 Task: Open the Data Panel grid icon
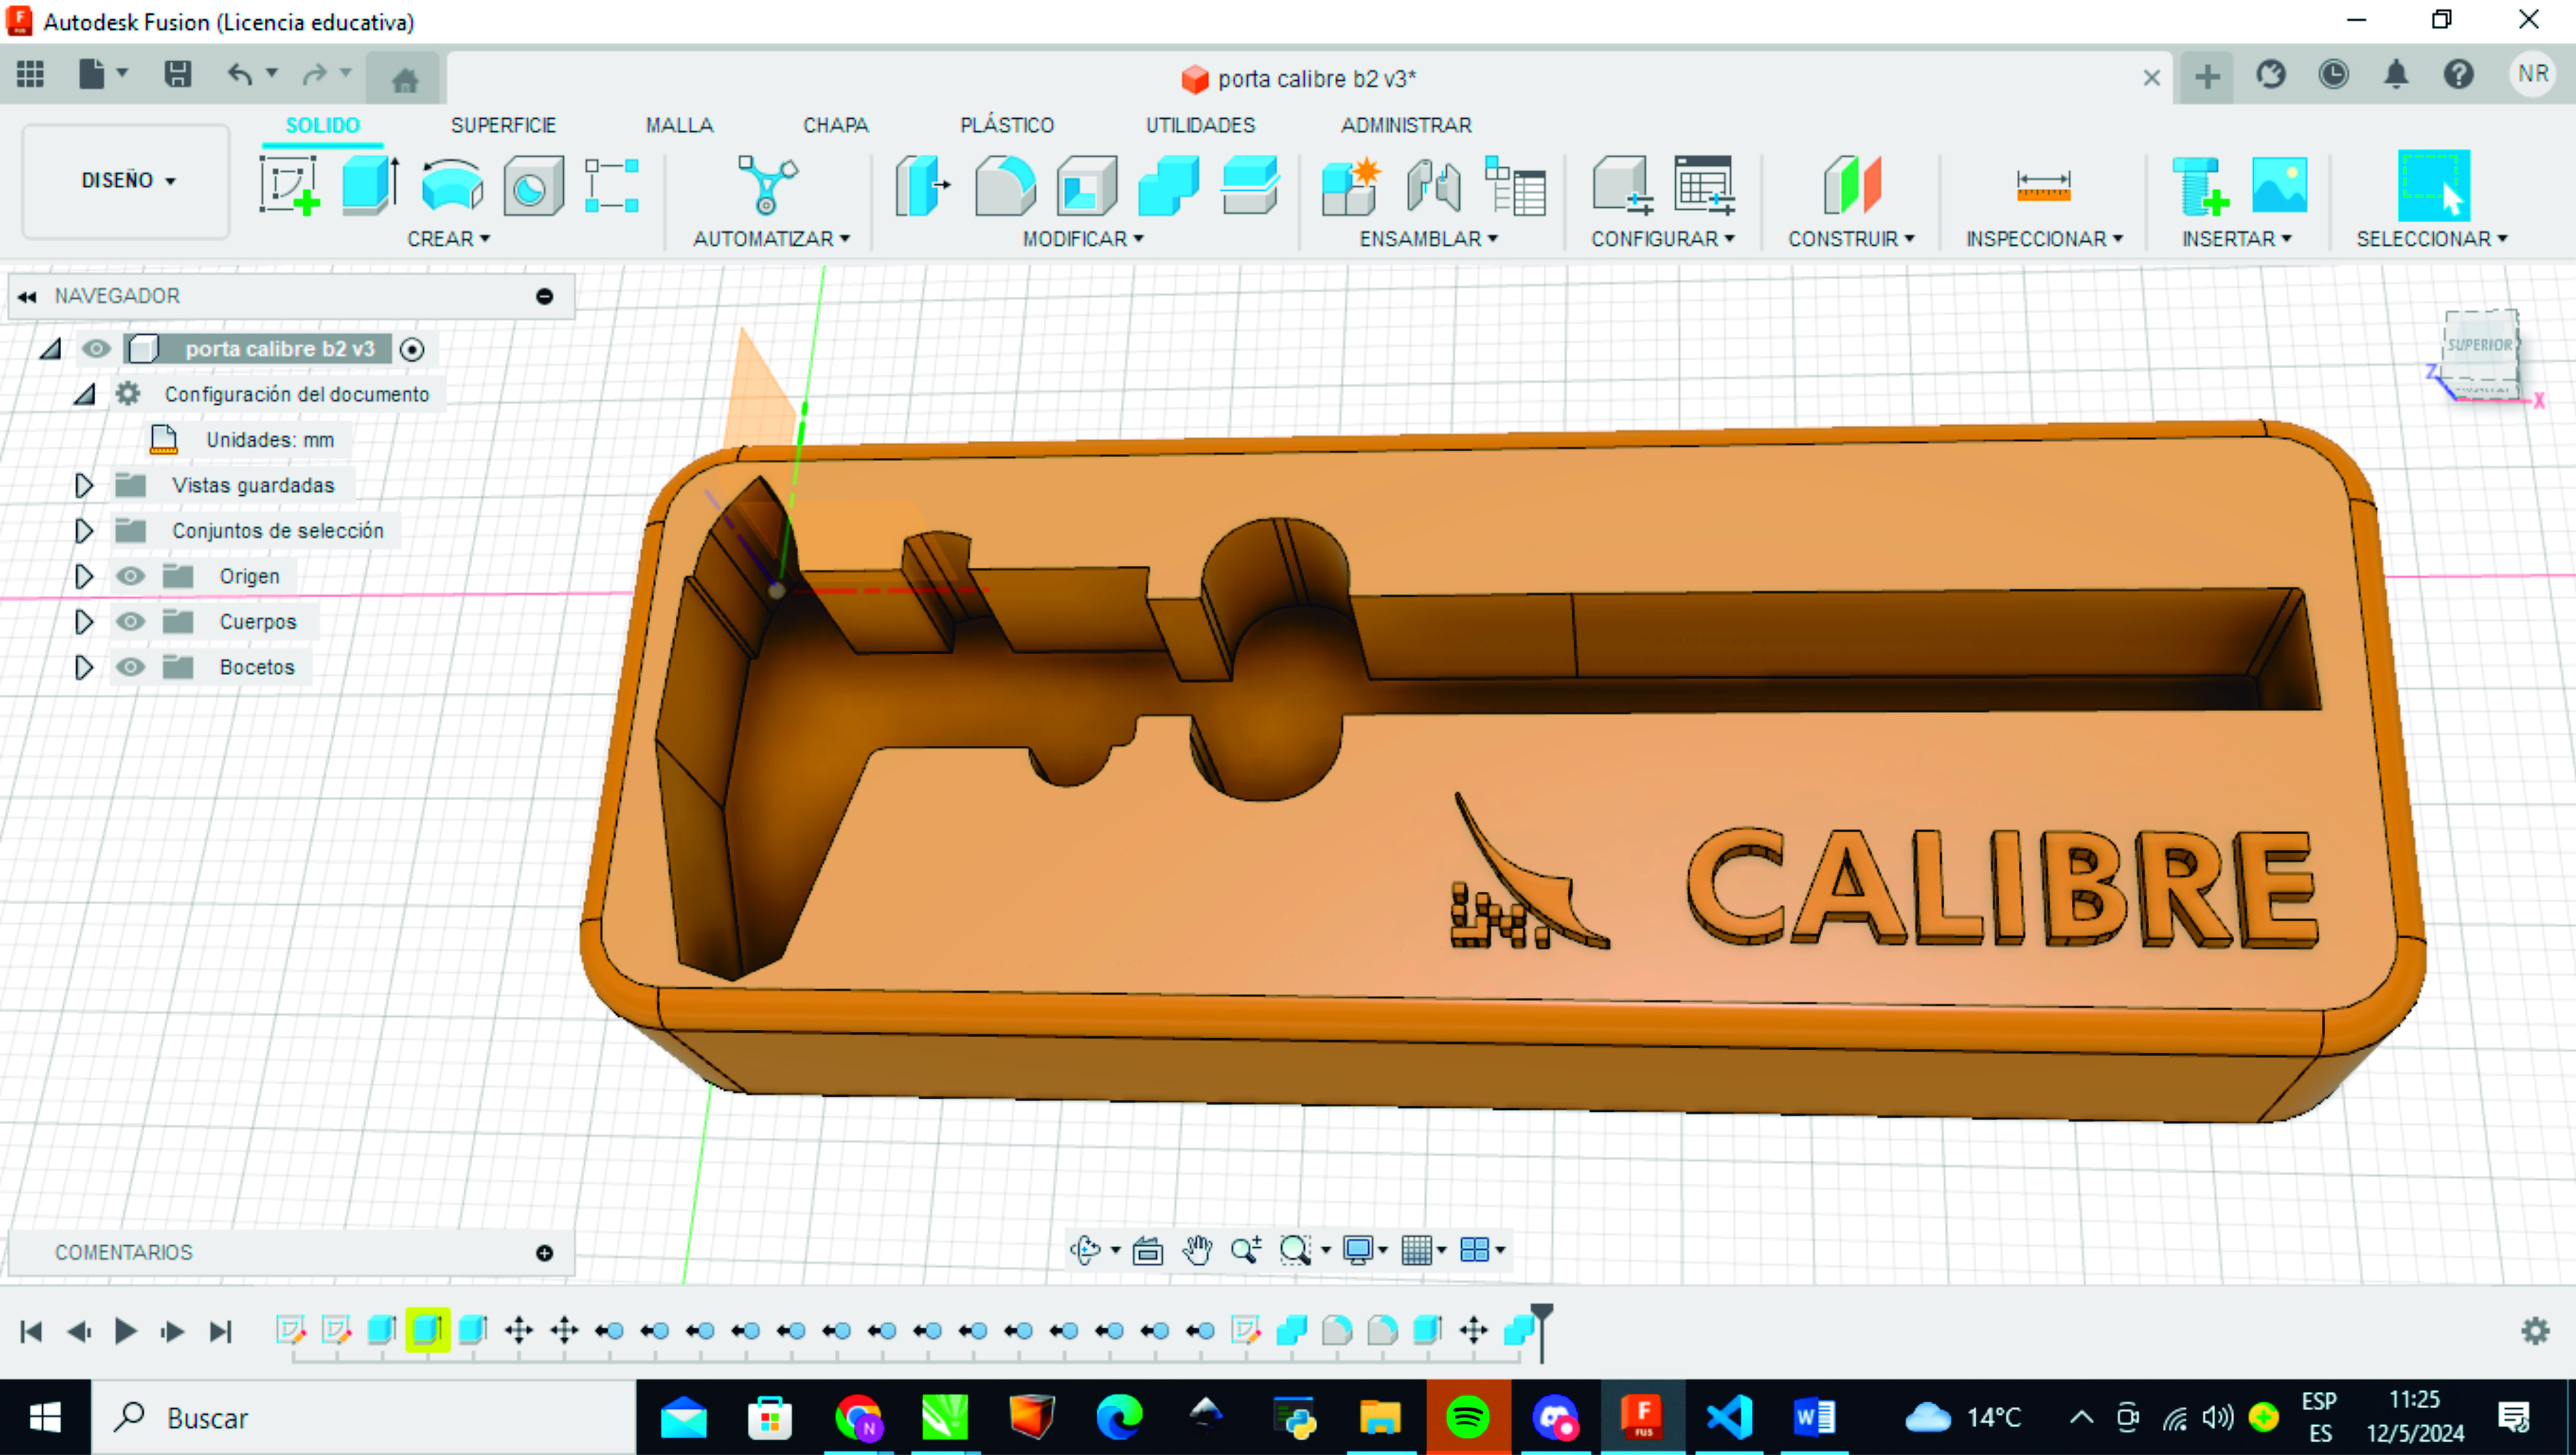click(x=30, y=74)
